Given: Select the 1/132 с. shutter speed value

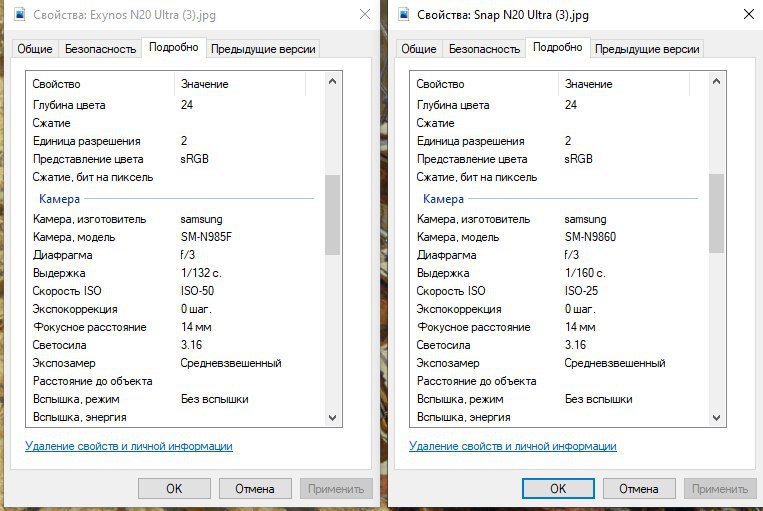Looking at the screenshot, I should [201, 273].
